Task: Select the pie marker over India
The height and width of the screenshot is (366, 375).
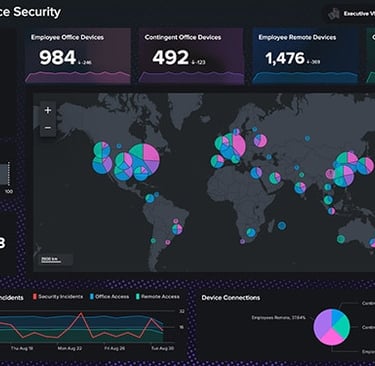Action: point(300,187)
